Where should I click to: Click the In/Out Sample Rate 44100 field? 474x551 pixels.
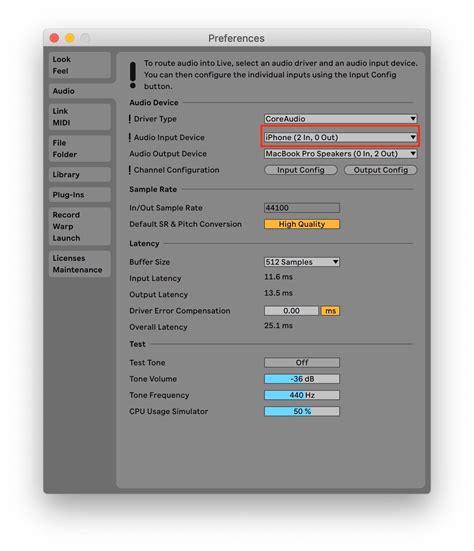pyautogui.click(x=302, y=208)
